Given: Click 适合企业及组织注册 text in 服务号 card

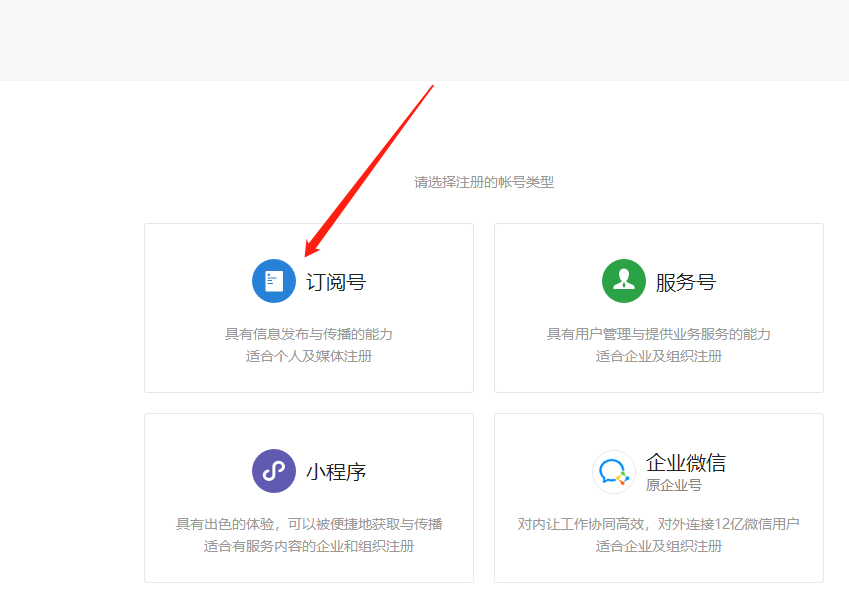Looking at the screenshot, I should (x=658, y=356).
